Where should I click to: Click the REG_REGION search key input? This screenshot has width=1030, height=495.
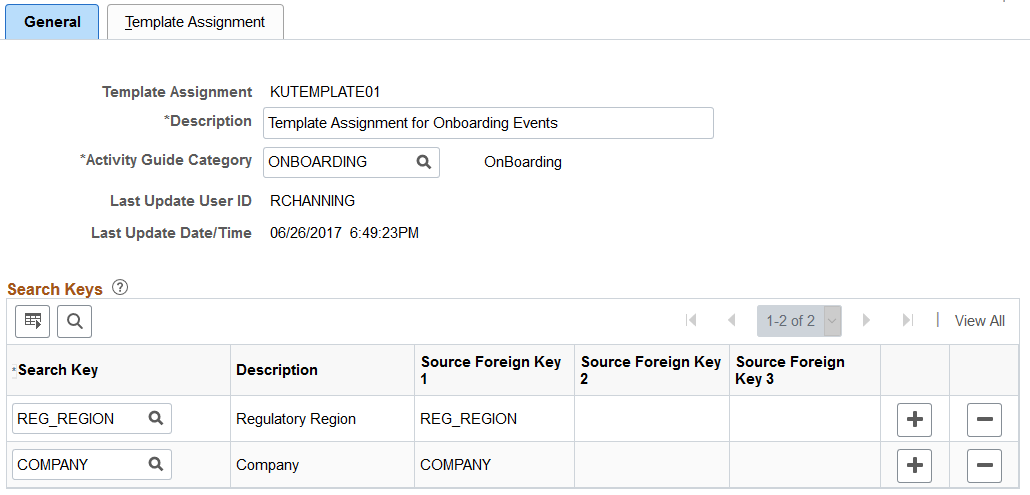79,419
